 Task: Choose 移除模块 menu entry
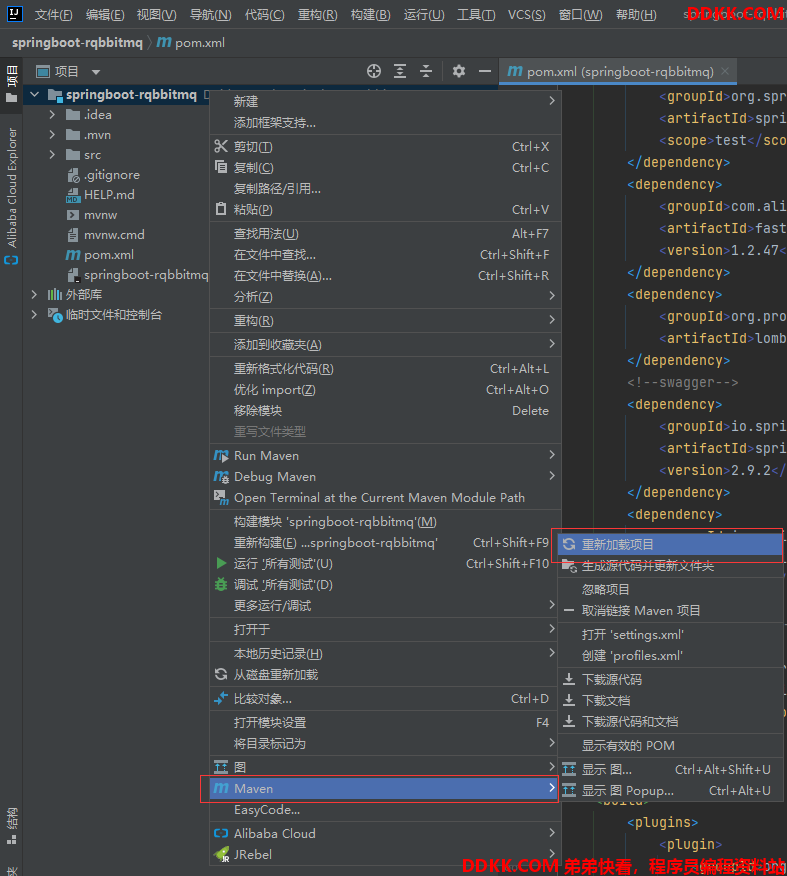point(385,411)
